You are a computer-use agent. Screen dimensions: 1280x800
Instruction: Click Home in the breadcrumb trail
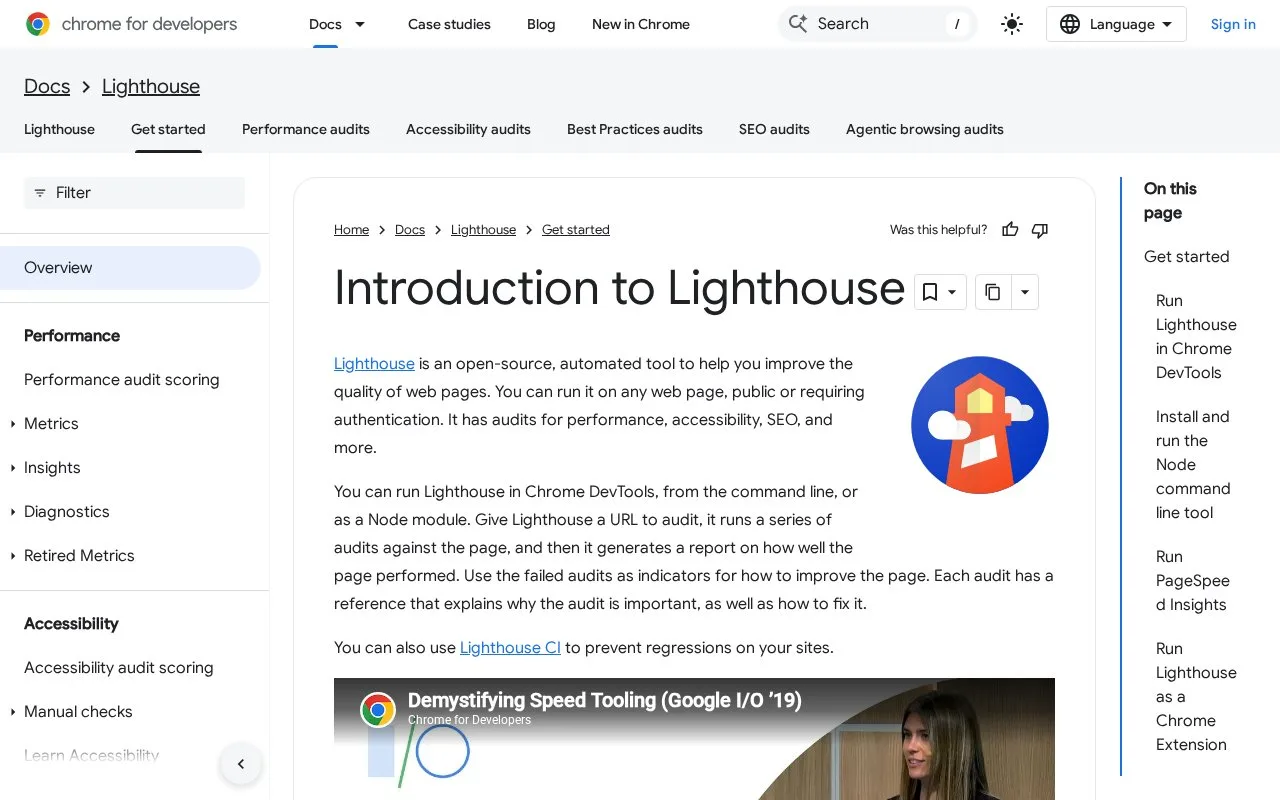(351, 230)
